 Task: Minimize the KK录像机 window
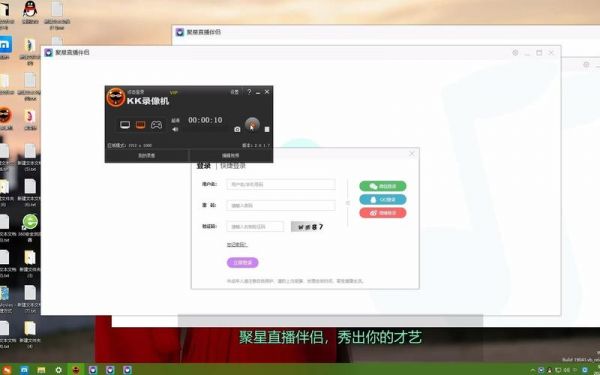(x=258, y=92)
